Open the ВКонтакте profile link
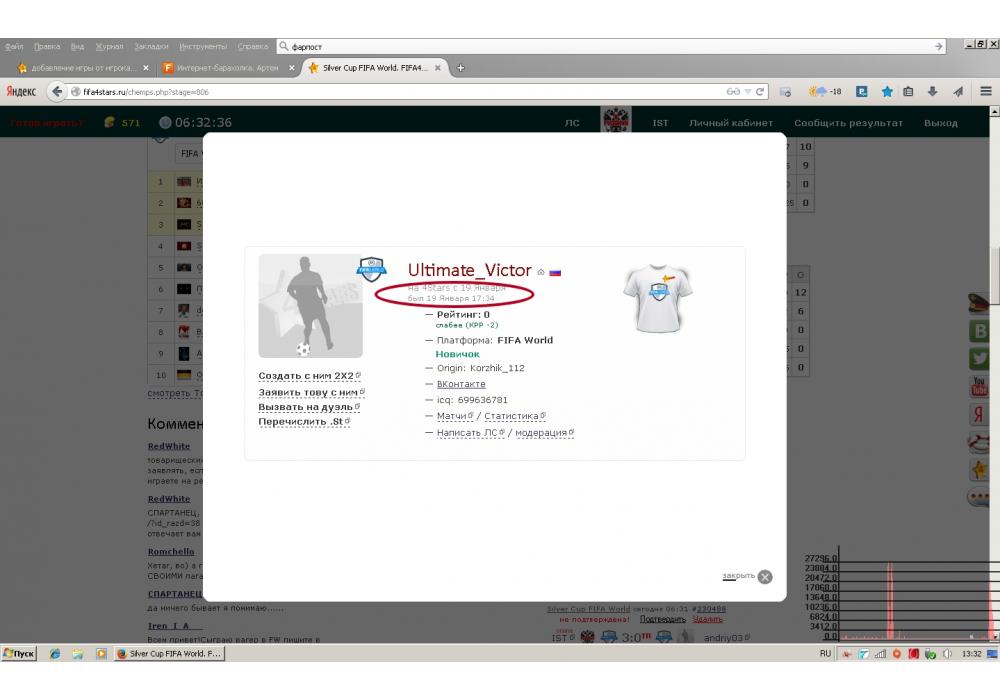Viewport: 1000px width, 700px height. click(x=461, y=384)
